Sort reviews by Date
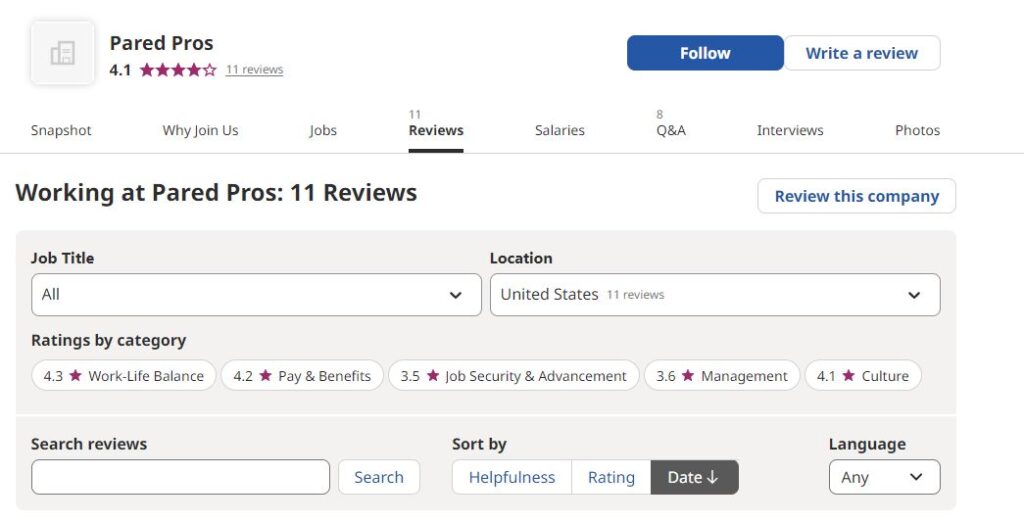 (x=694, y=477)
